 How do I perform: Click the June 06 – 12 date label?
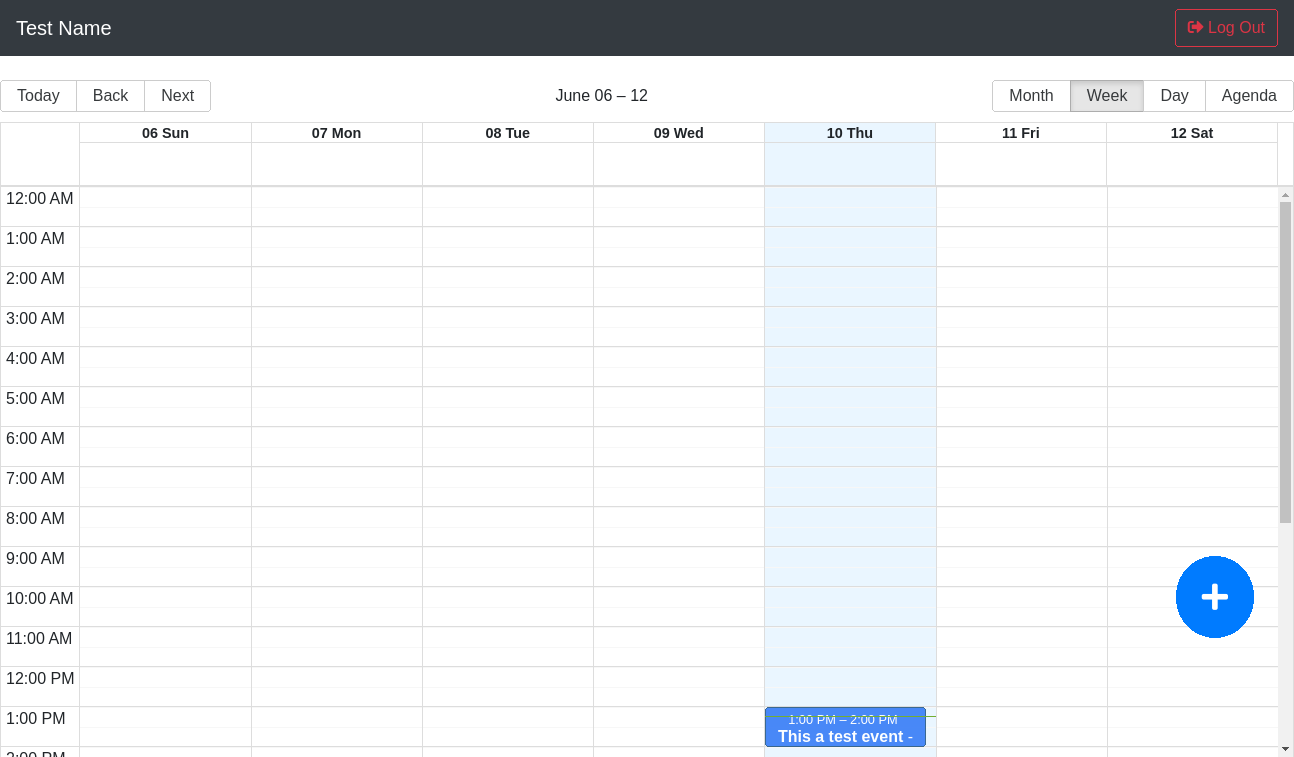click(x=601, y=96)
